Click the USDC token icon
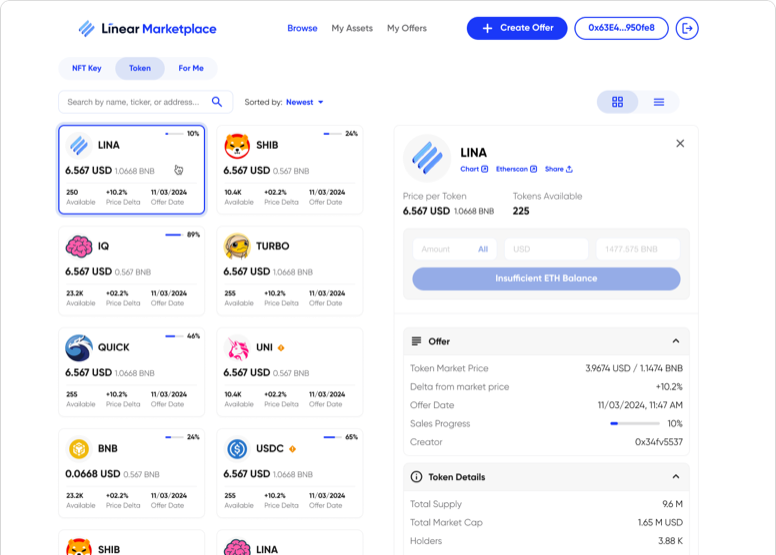This screenshot has height=555, width=776. 237,449
